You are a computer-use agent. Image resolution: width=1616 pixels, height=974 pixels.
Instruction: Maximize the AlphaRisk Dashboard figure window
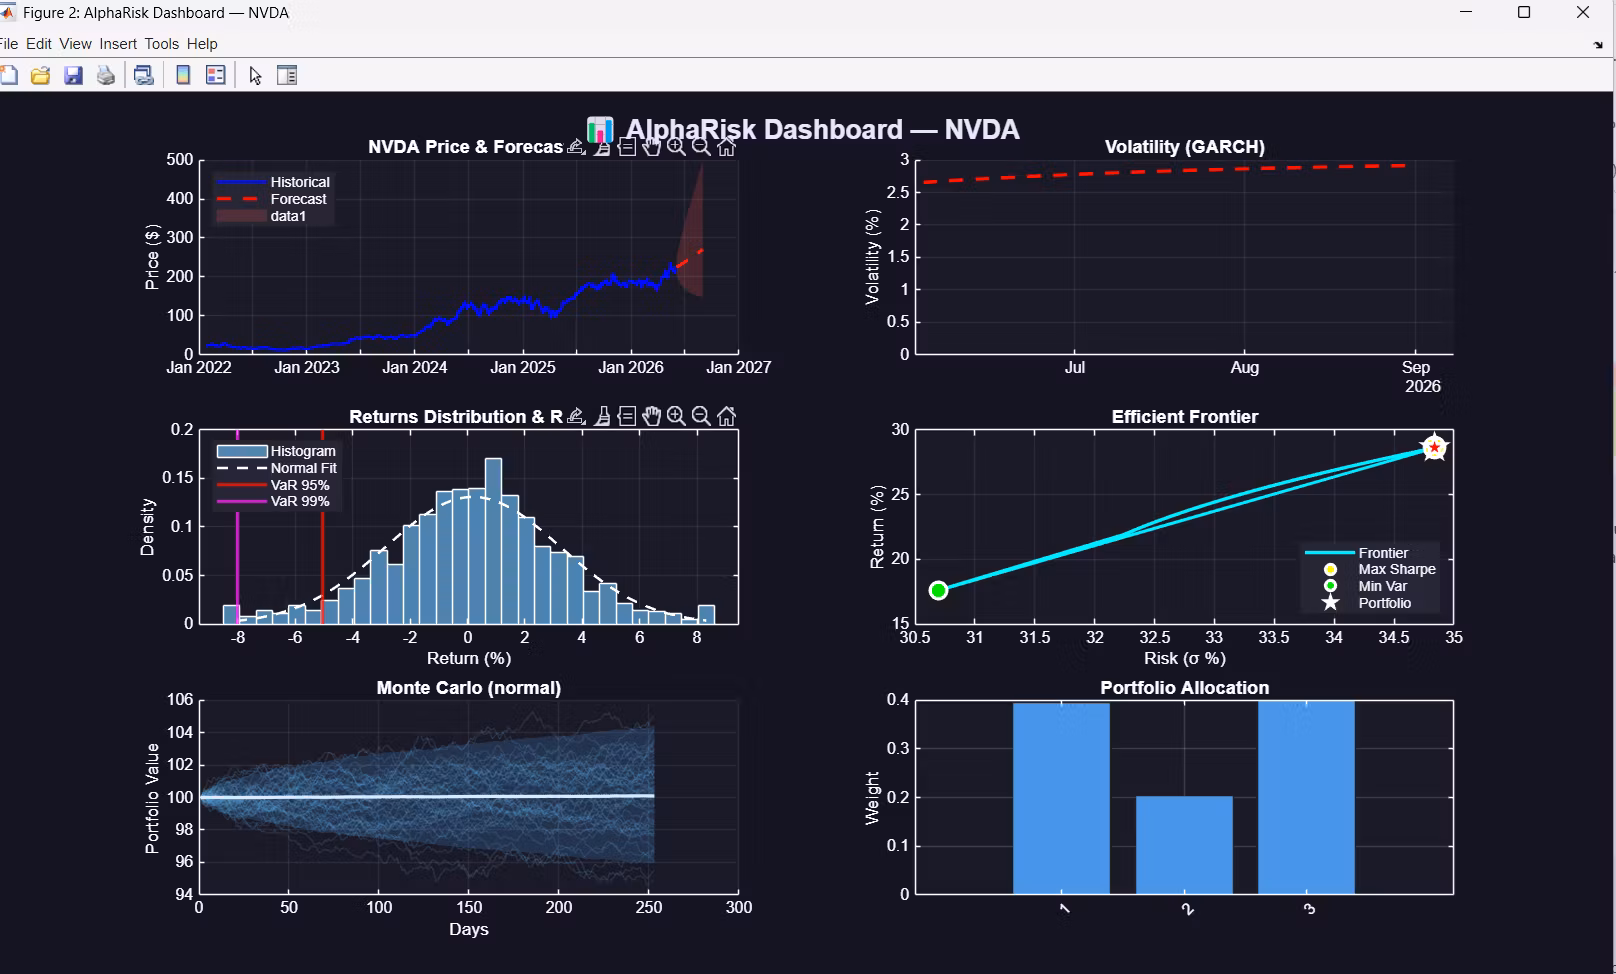pos(1524,13)
